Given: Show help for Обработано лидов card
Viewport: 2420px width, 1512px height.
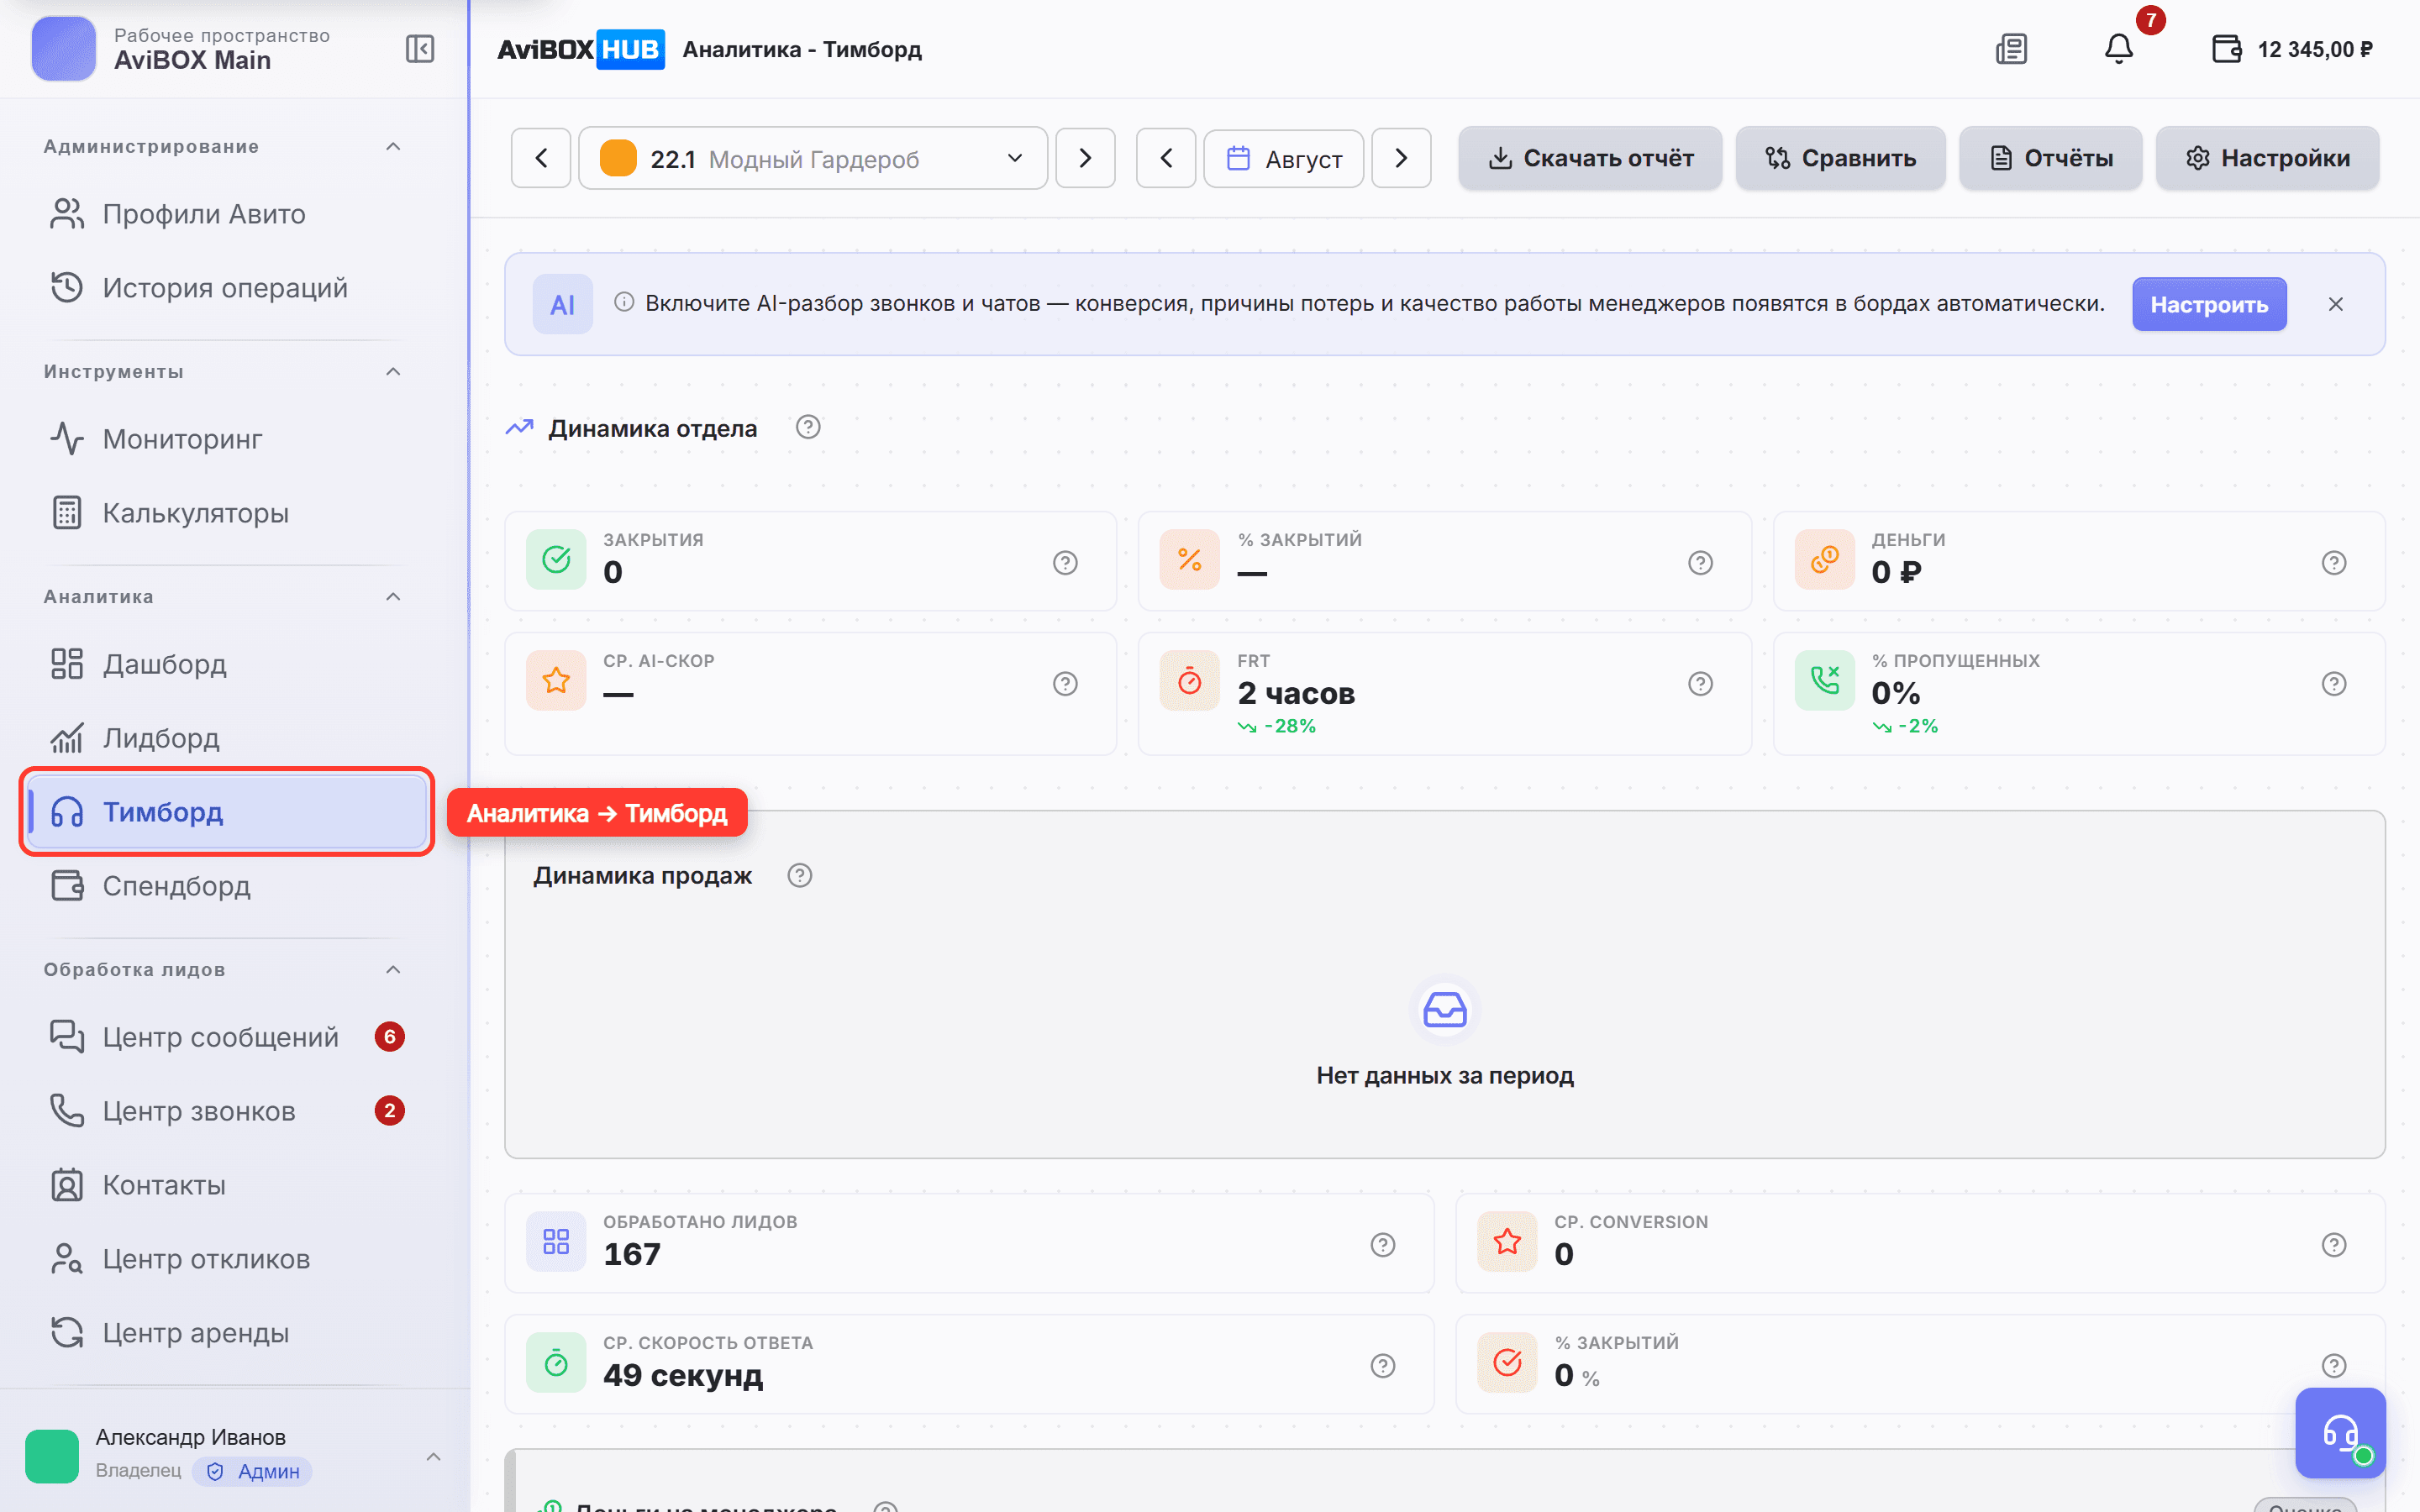Looking at the screenshot, I should pos(1383,1245).
